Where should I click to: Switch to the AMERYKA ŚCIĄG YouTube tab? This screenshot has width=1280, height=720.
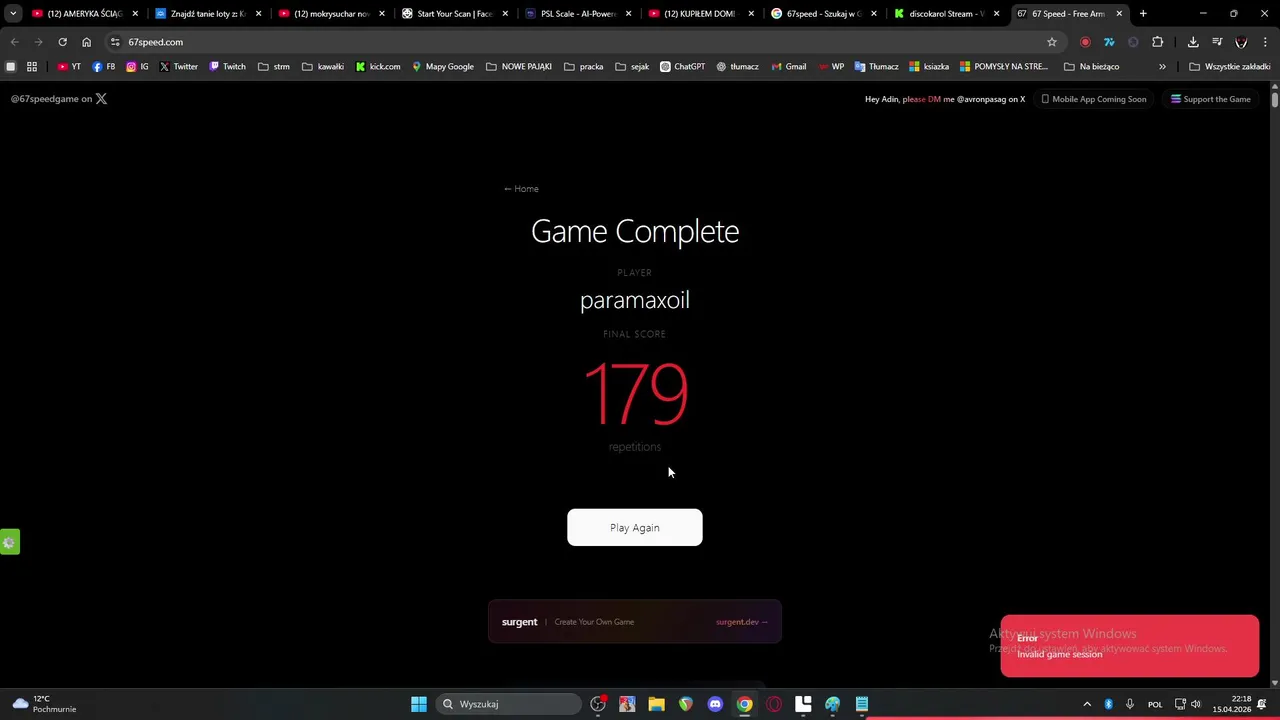pos(85,14)
